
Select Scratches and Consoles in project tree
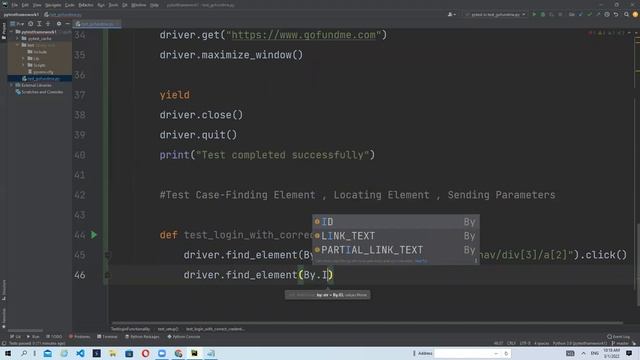click(x=39, y=92)
